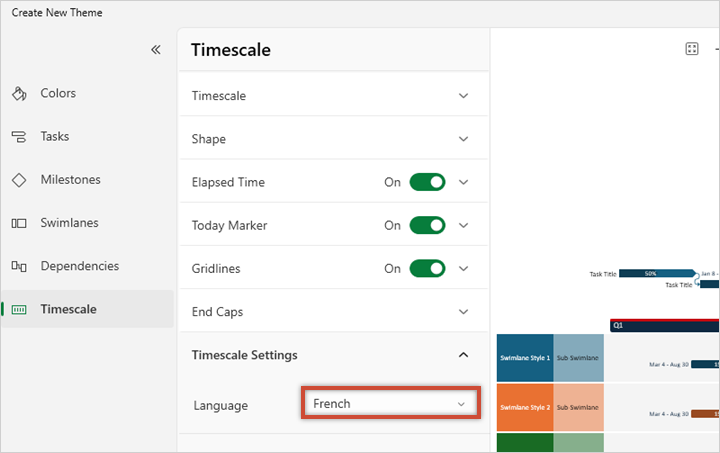720x453 pixels.
Task: Disable the Today Marker switch
Action: 427,225
